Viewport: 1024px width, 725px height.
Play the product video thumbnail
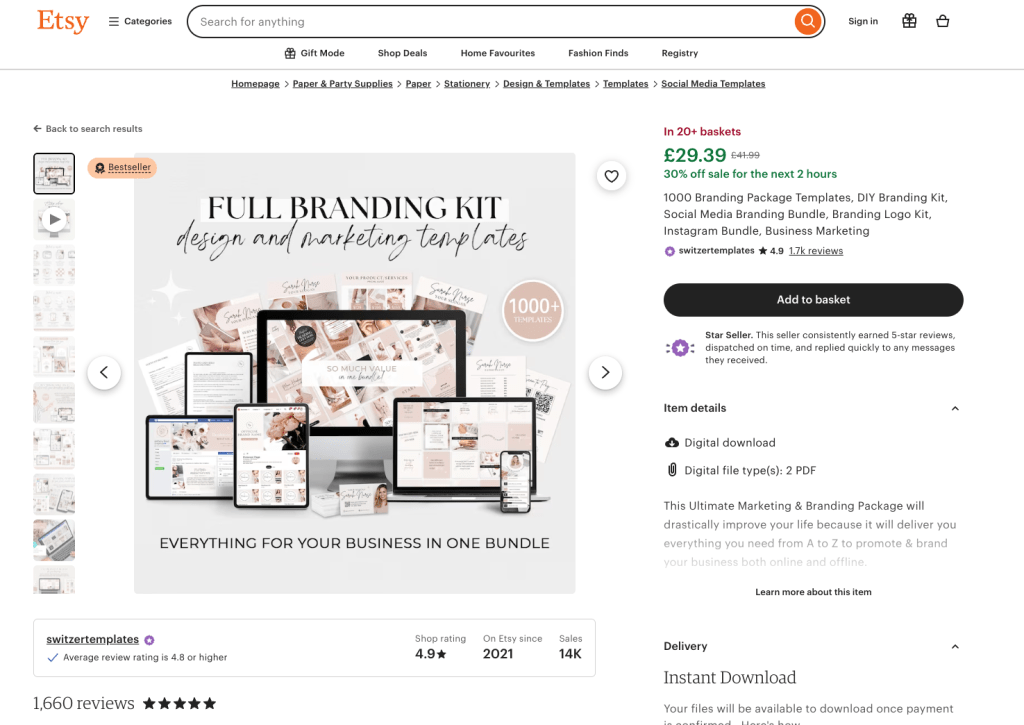pyautogui.click(x=54, y=219)
